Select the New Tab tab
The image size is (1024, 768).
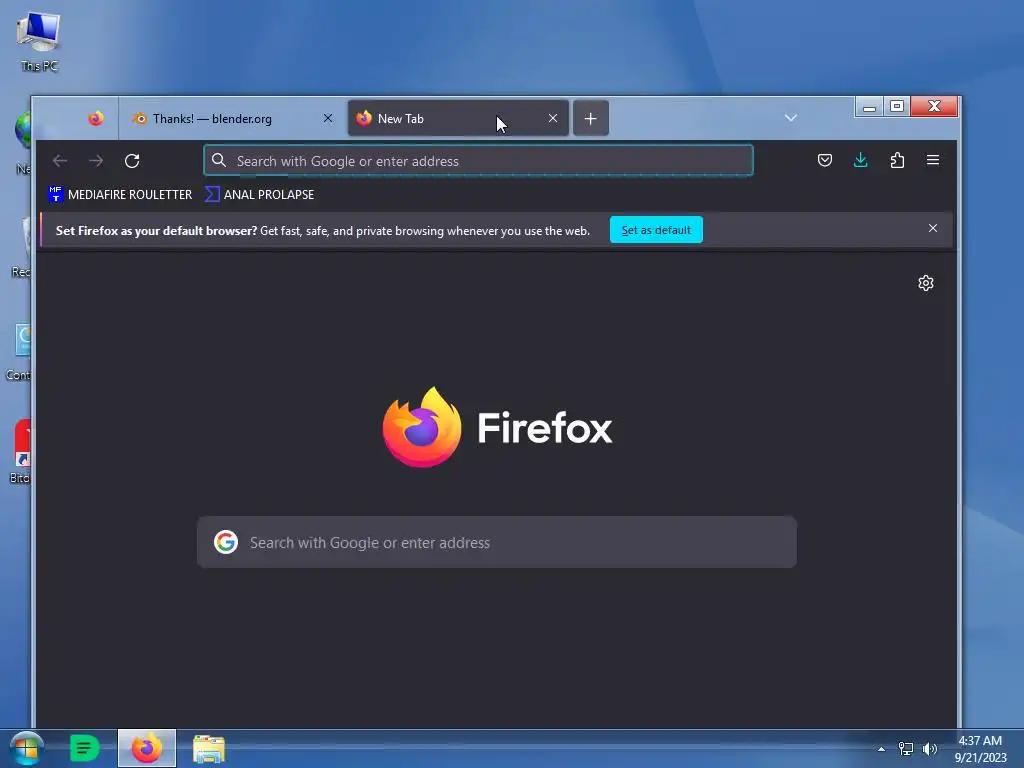click(458, 118)
